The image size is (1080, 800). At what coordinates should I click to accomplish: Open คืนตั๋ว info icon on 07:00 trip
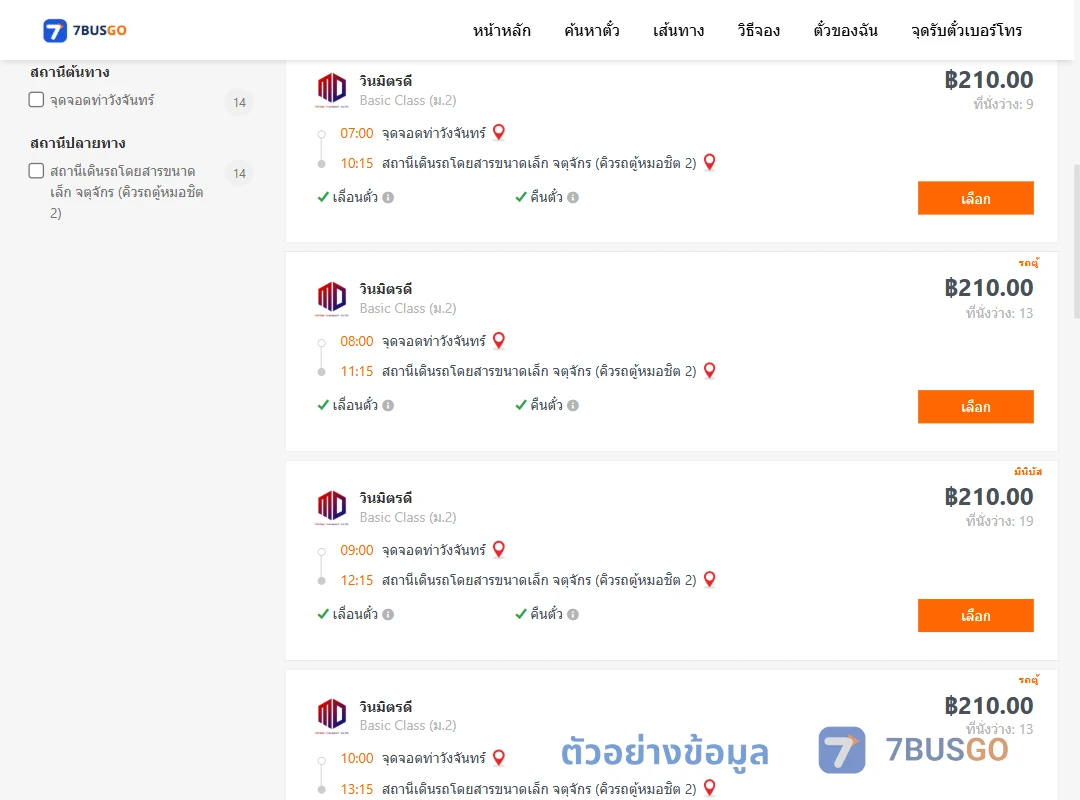[573, 198]
